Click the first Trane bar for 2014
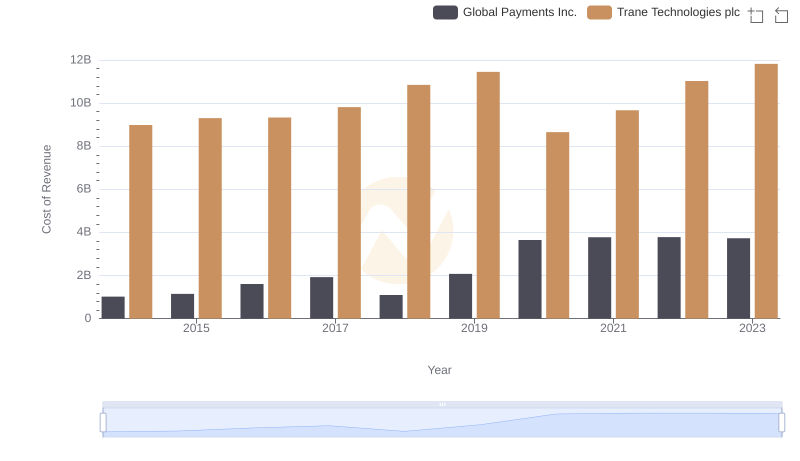Image resolution: width=800 pixels, height=461 pixels. (x=141, y=222)
